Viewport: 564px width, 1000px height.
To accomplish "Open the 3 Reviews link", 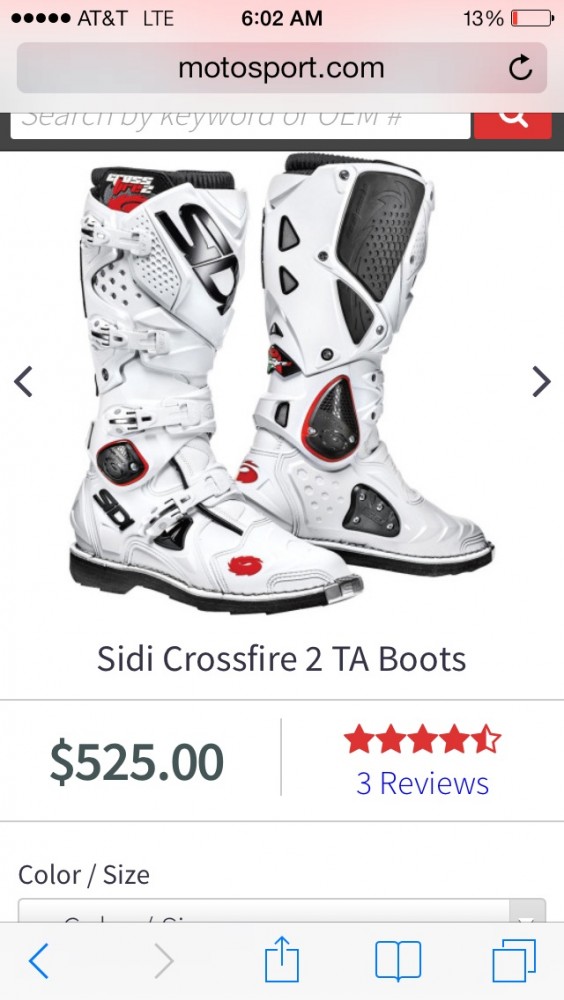I will pyautogui.click(x=422, y=783).
